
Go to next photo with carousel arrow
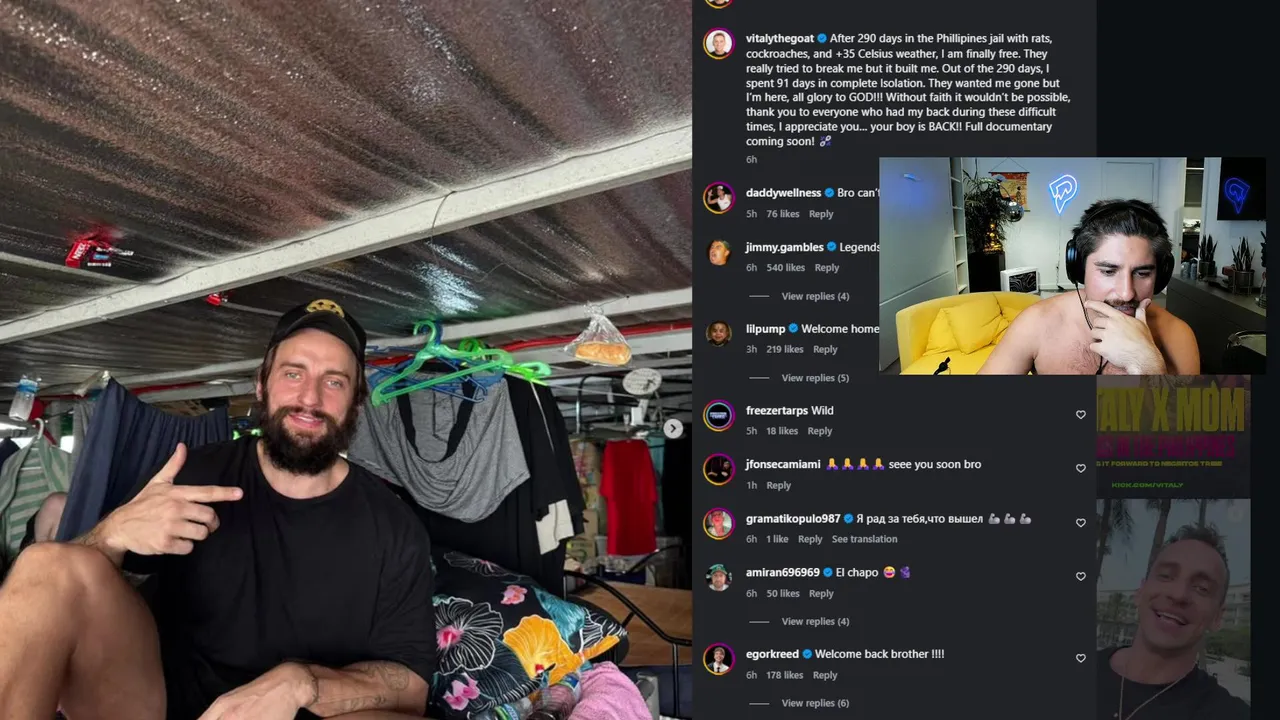[x=673, y=428]
